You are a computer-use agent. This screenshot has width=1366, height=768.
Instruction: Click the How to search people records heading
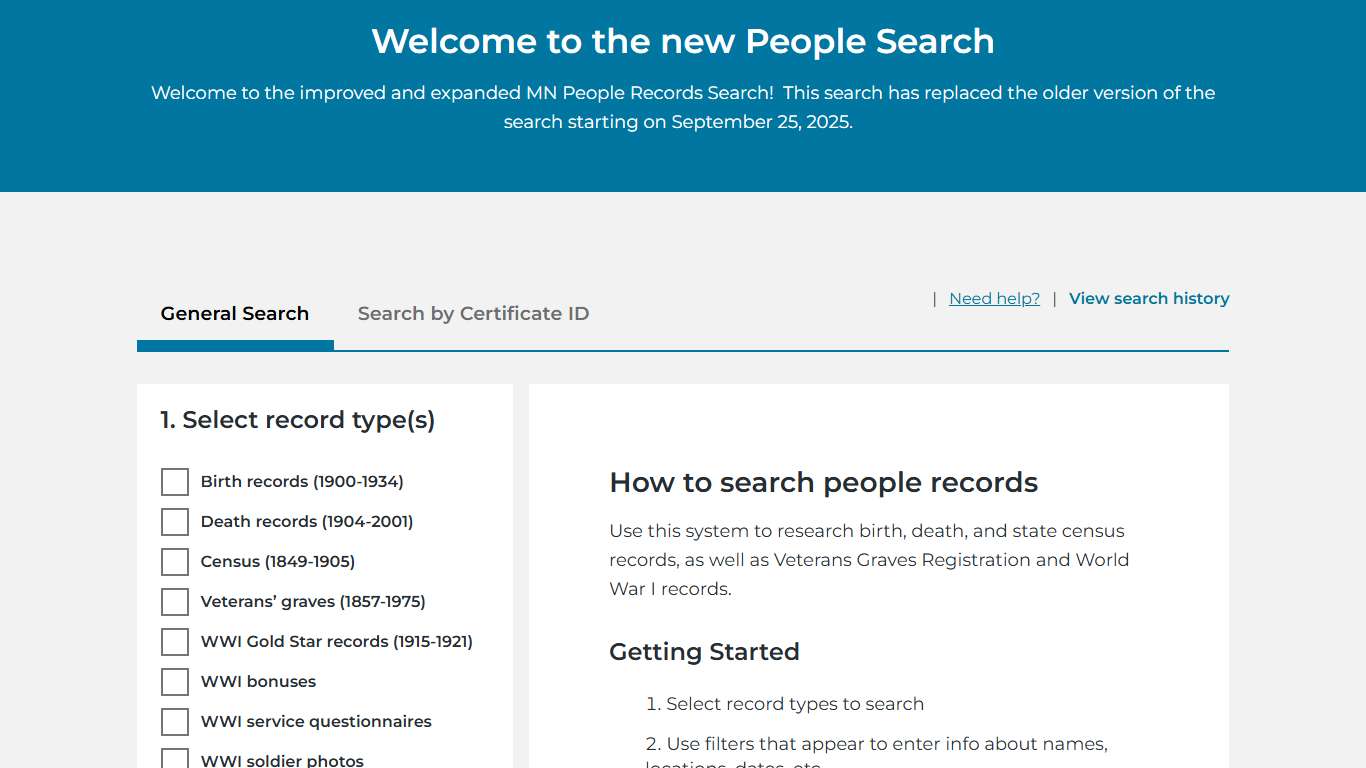click(823, 482)
